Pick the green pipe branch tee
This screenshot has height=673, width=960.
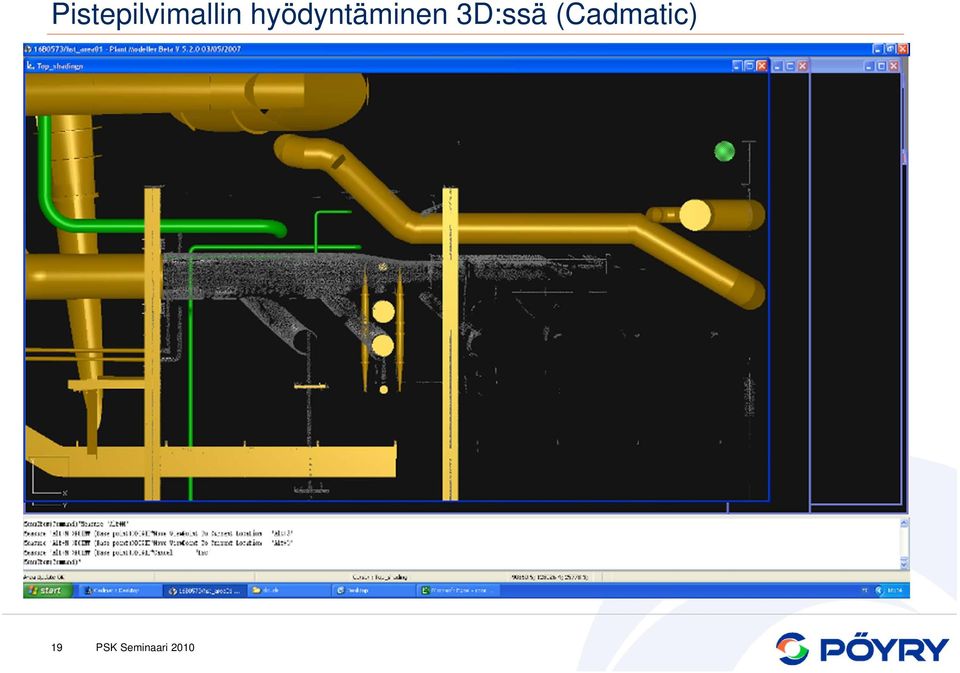tap(316, 246)
